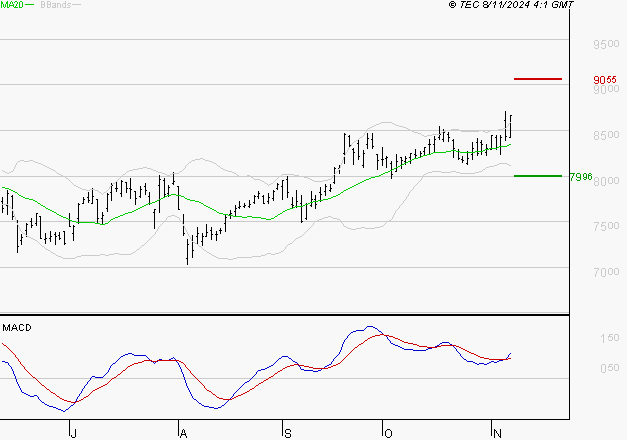The height and width of the screenshot is (440, 627).
Task: Click the 050 MACD axis label
Action: click(x=610, y=368)
